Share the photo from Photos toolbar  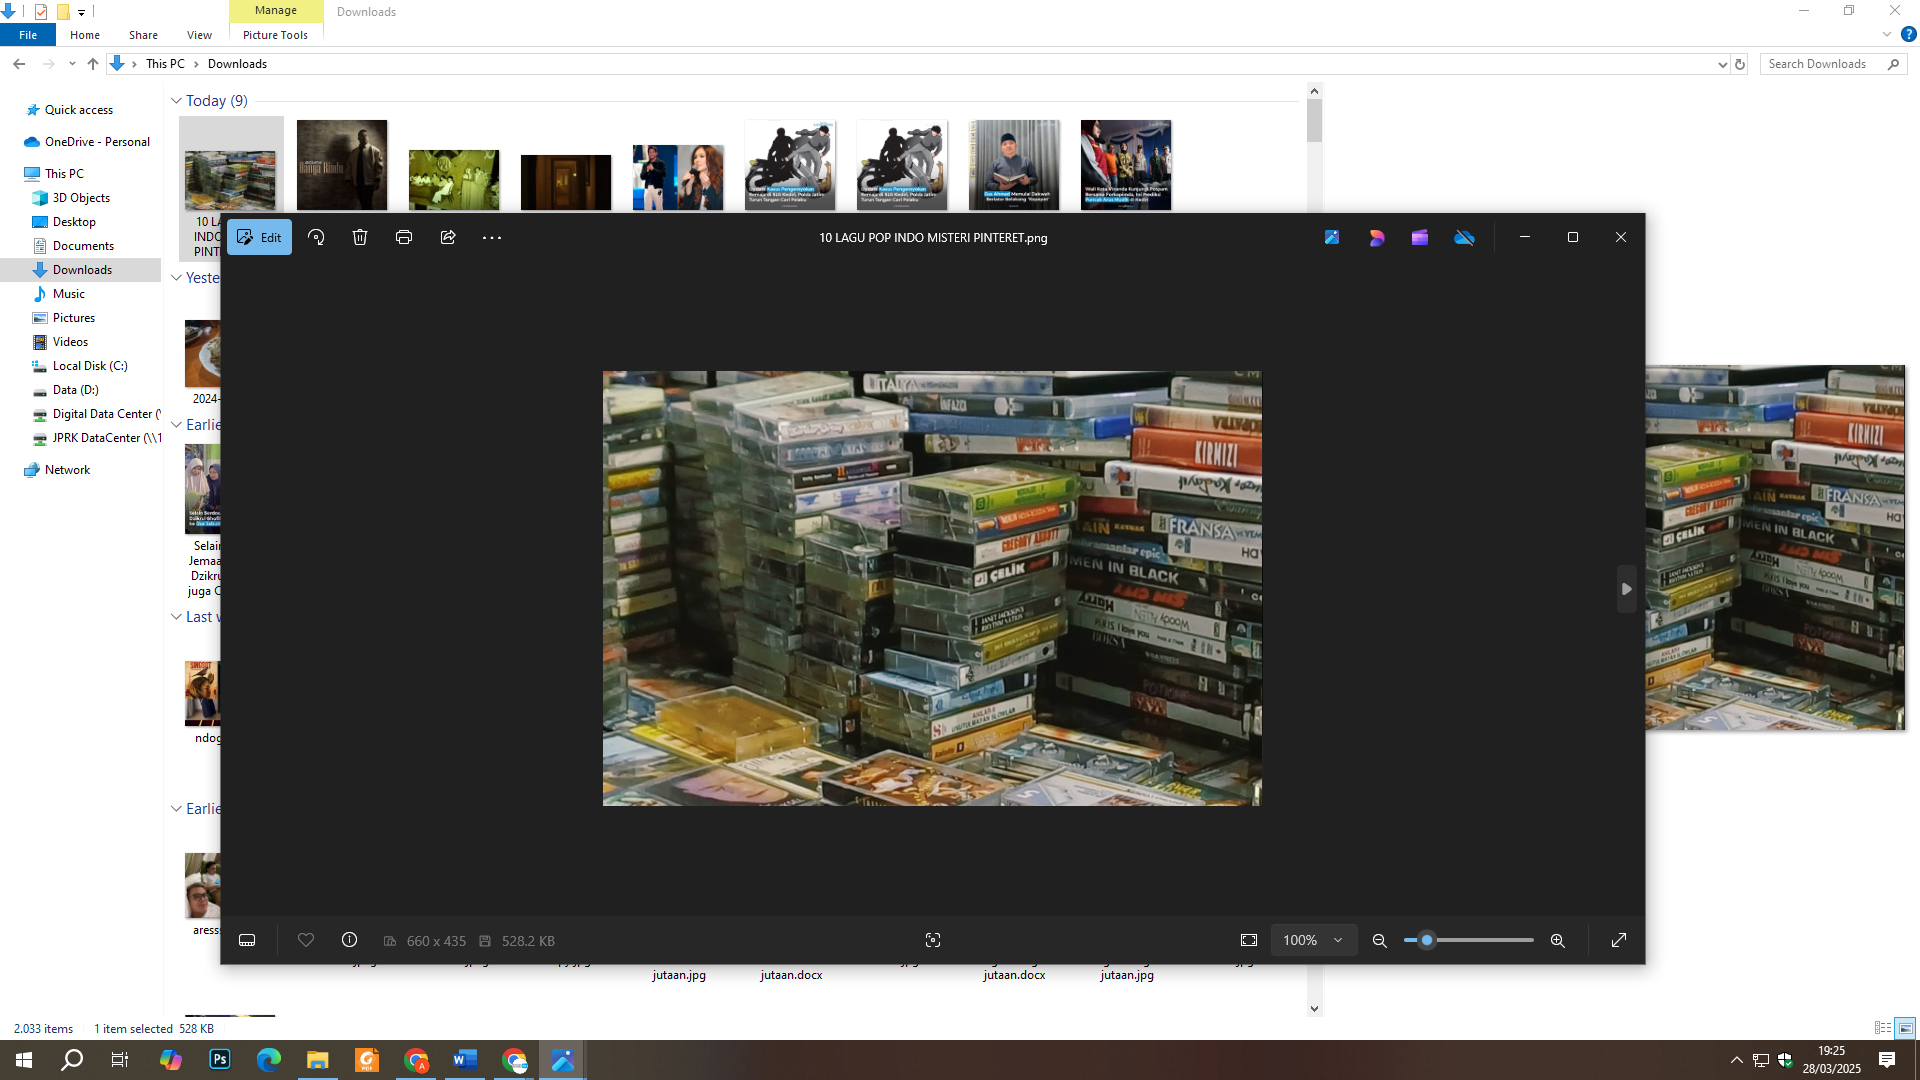[448, 237]
